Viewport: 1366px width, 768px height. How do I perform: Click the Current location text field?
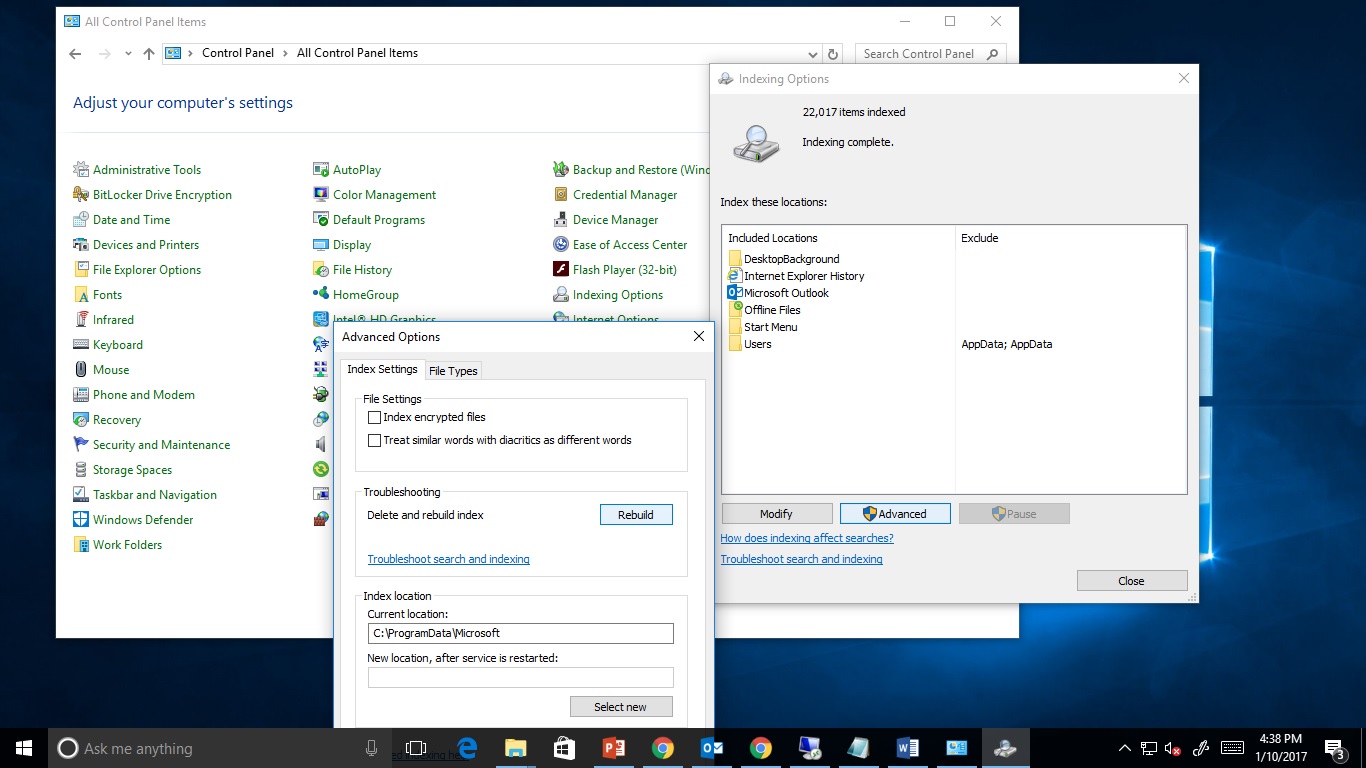520,633
